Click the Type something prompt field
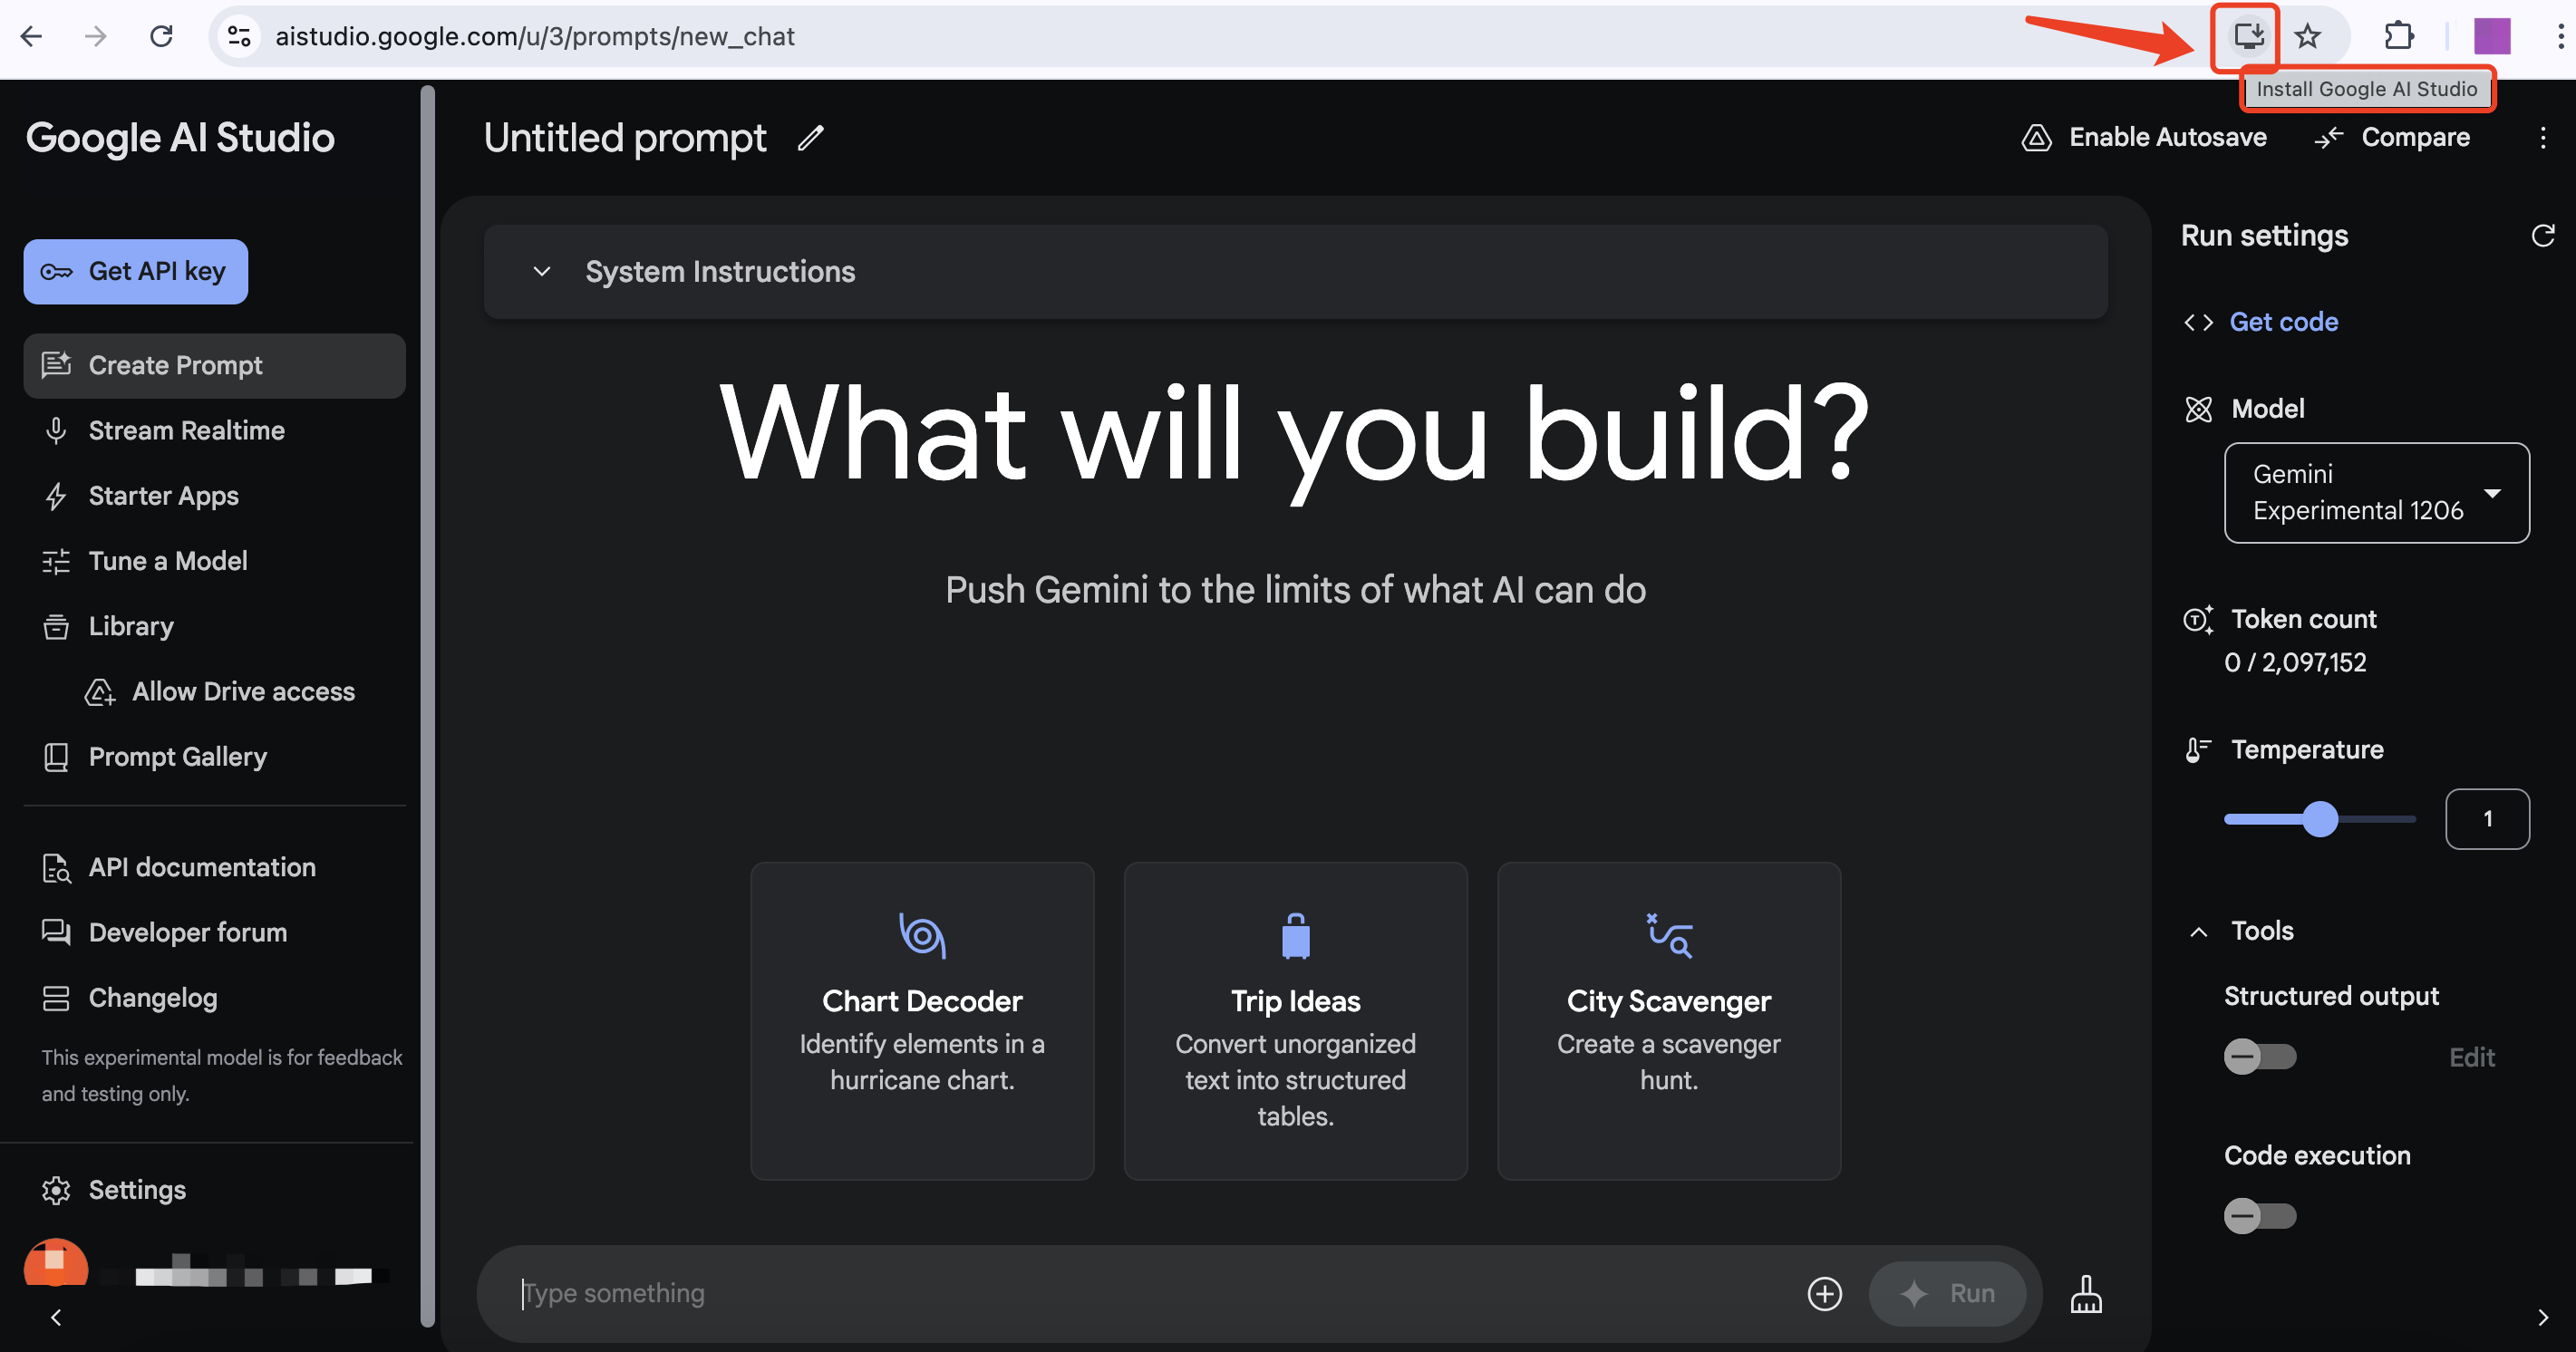2576x1352 pixels. [x=1150, y=1293]
